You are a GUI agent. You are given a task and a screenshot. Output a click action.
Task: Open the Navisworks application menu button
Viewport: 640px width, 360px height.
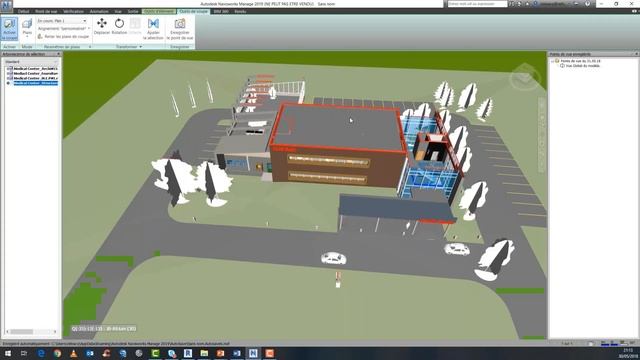tap(7, 5)
